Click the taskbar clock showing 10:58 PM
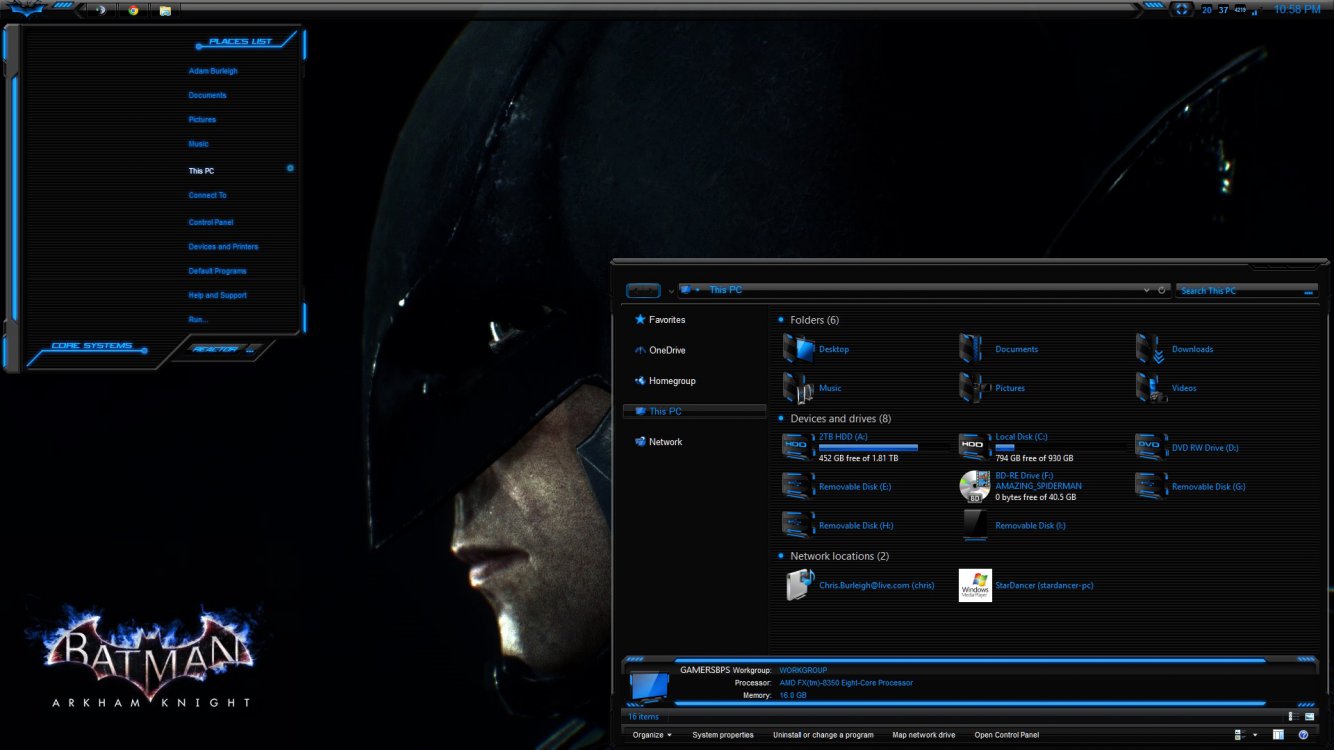This screenshot has width=1334, height=750. [1297, 9]
